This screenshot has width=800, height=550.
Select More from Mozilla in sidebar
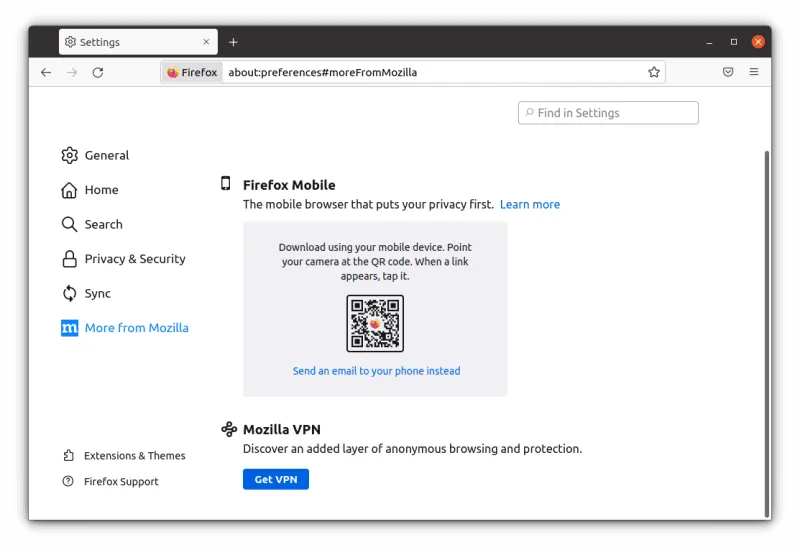(x=136, y=328)
